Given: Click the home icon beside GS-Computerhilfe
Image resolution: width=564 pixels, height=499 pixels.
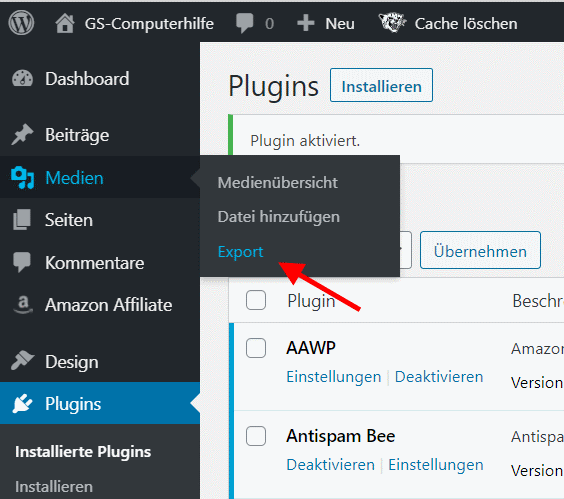Looking at the screenshot, I should (x=65, y=23).
